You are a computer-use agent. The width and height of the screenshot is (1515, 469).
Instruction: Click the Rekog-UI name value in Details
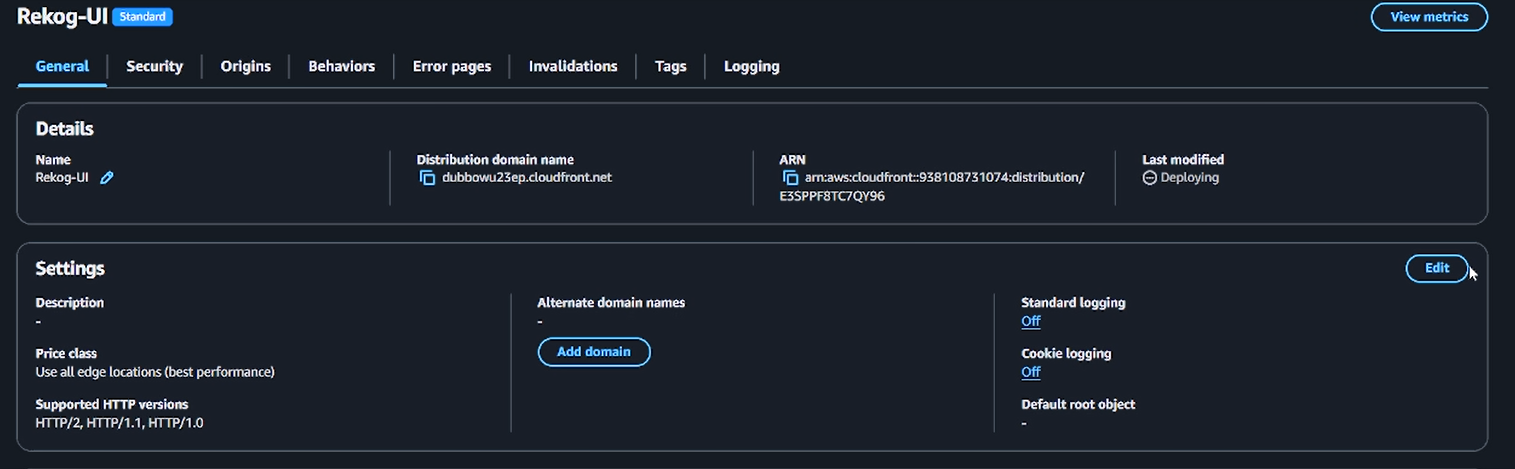[62, 178]
